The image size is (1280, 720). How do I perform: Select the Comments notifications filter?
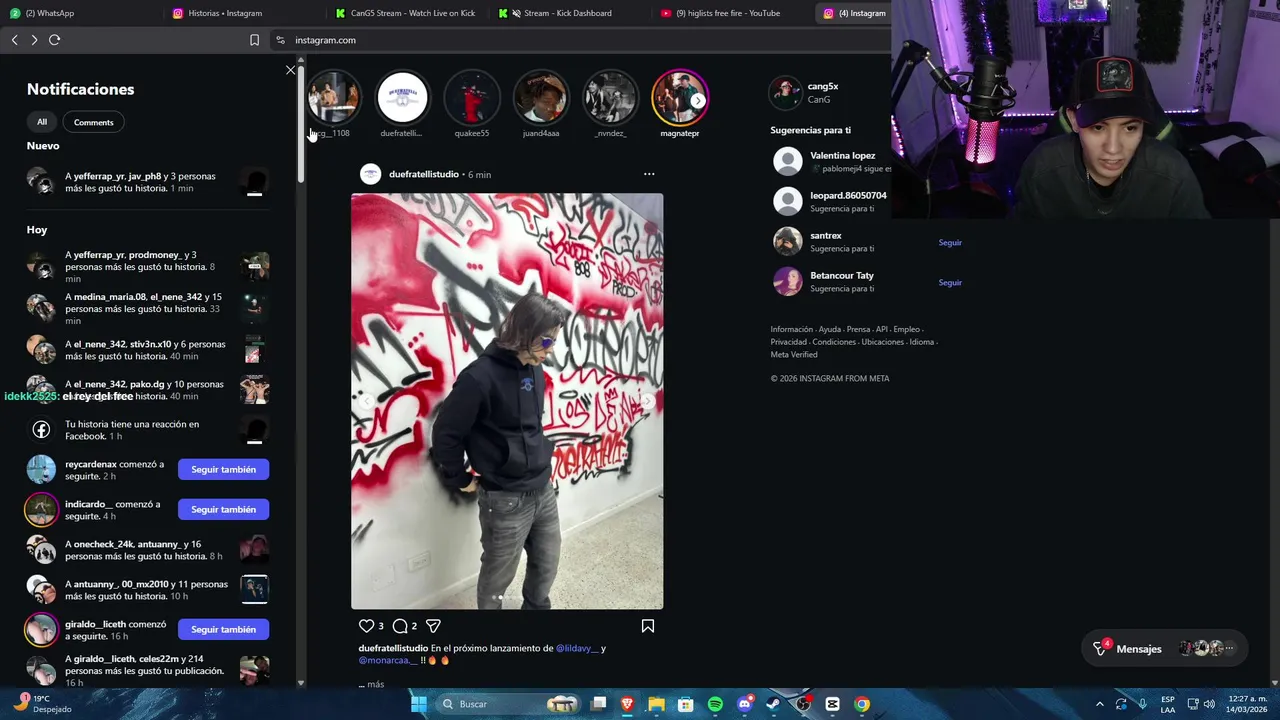[94, 122]
